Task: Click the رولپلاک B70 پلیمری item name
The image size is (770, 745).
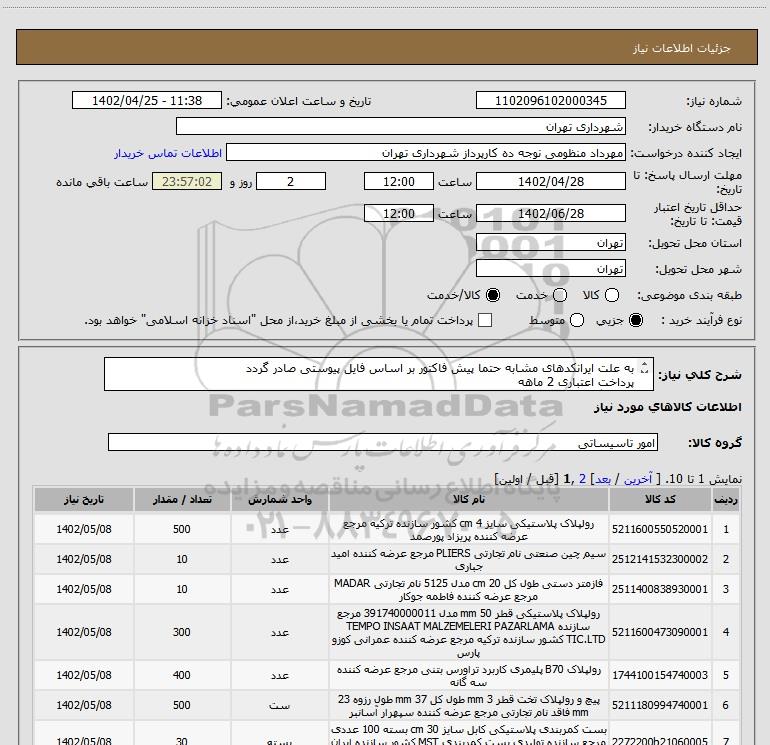Action: pos(468,676)
